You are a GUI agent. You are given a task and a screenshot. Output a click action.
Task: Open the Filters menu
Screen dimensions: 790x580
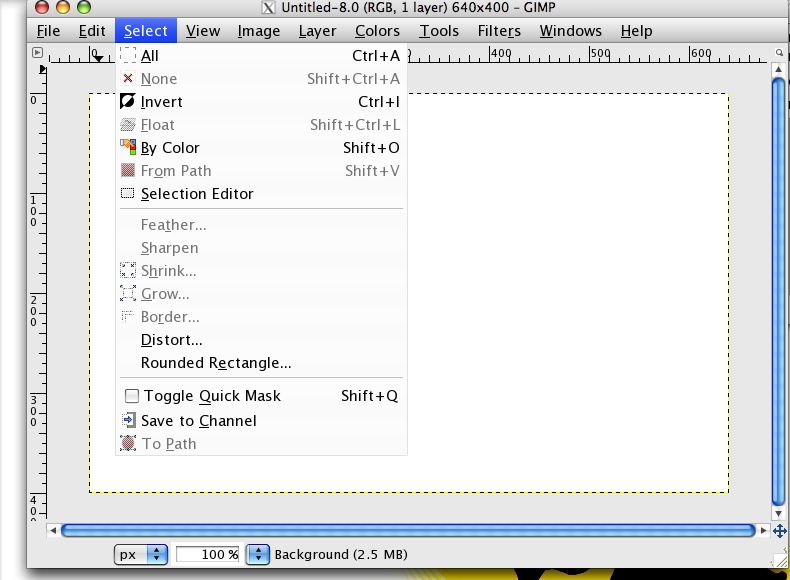499,31
